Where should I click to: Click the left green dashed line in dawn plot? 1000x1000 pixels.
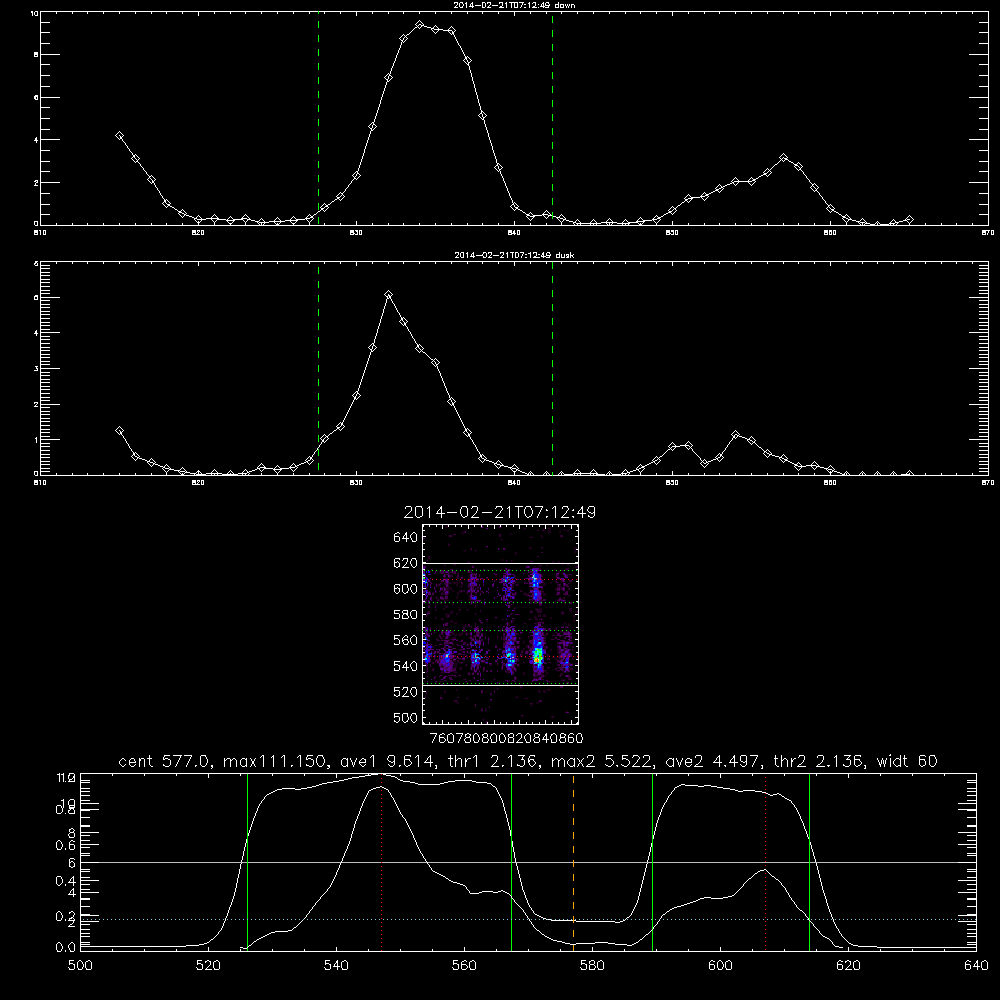coord(318,118)
